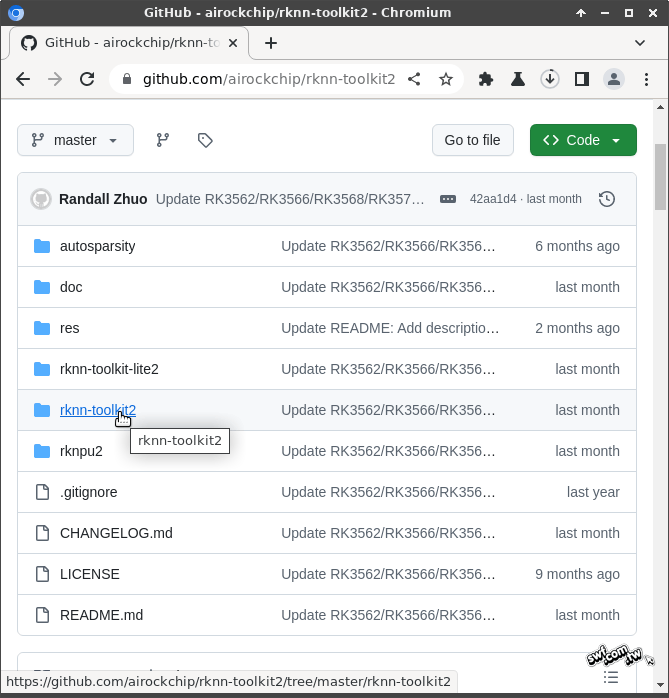The width and height of the screenshot is (669, 698).
Task: Open the Chromium three-dot menu
Action: [x=646, y=79]
